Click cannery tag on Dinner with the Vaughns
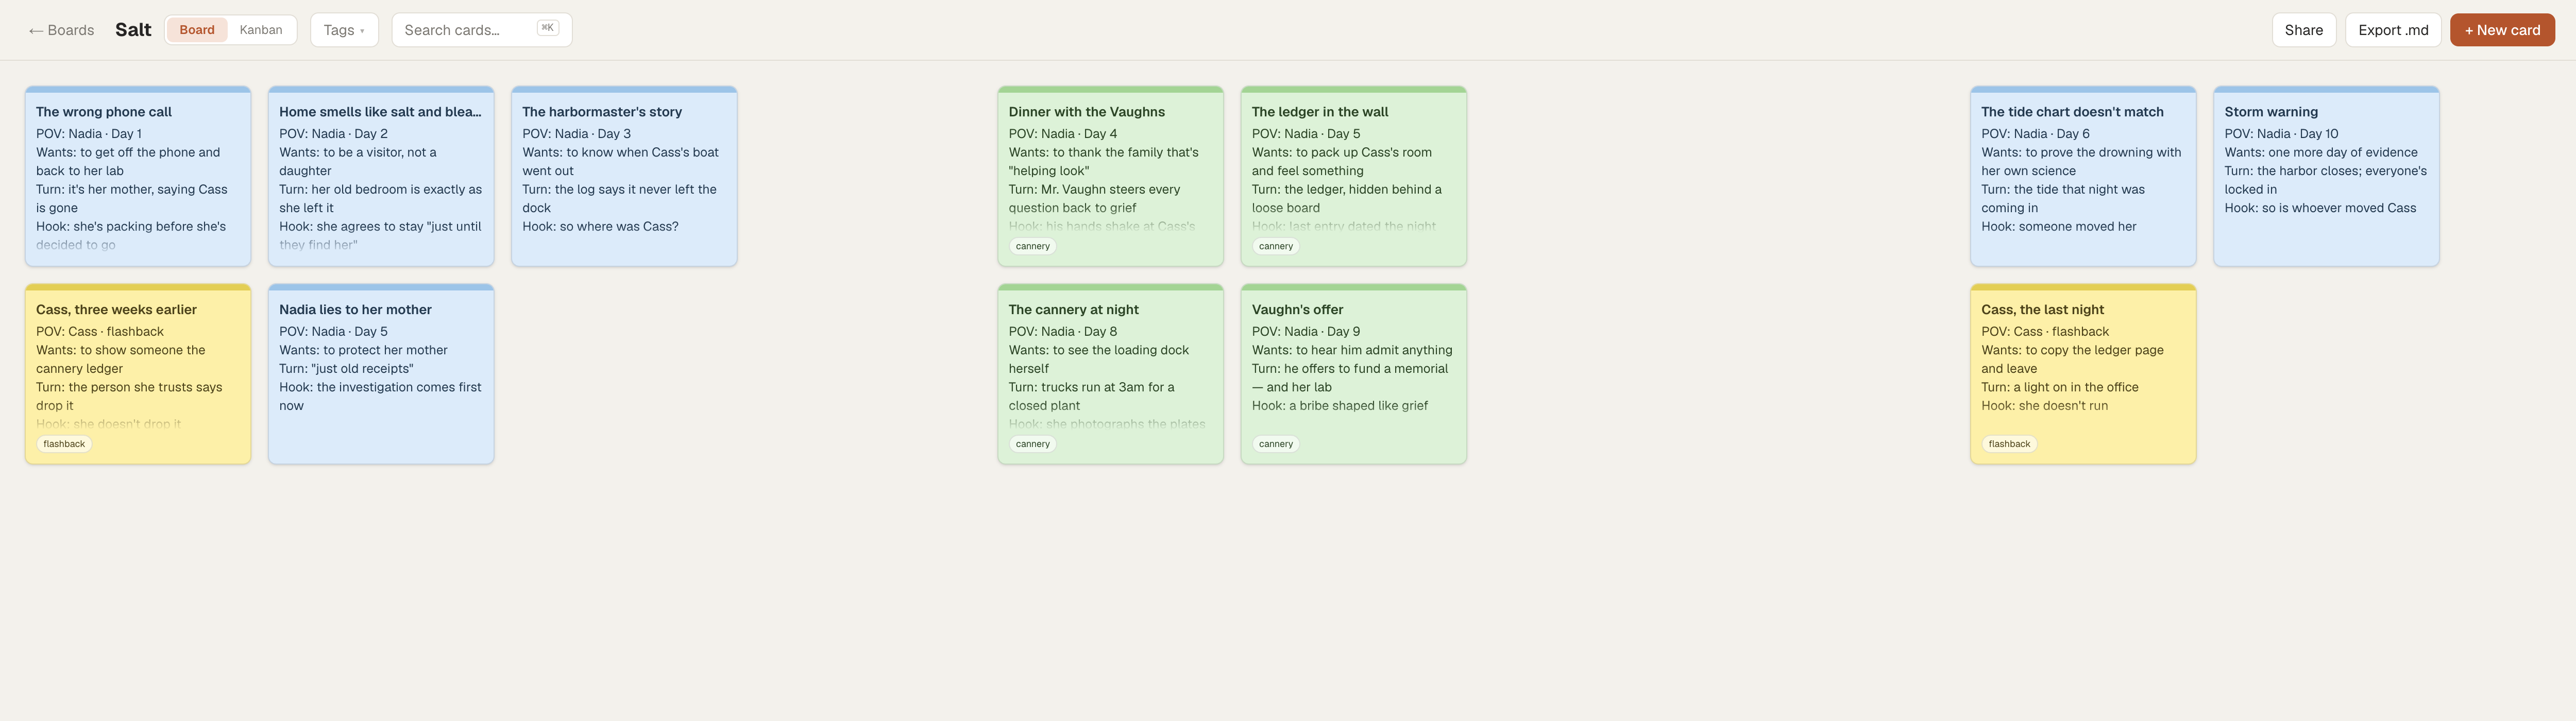 (x=1033, y=246)
